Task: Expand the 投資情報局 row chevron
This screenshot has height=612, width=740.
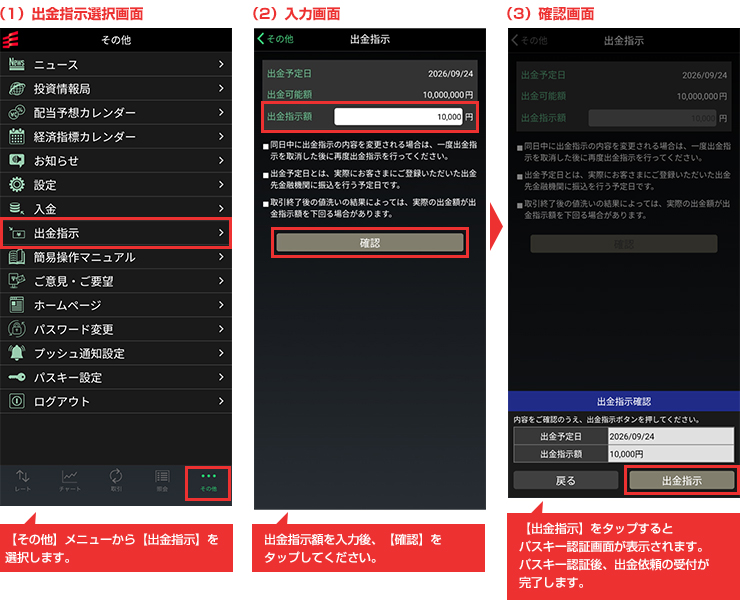Action: tap(221, 88)
